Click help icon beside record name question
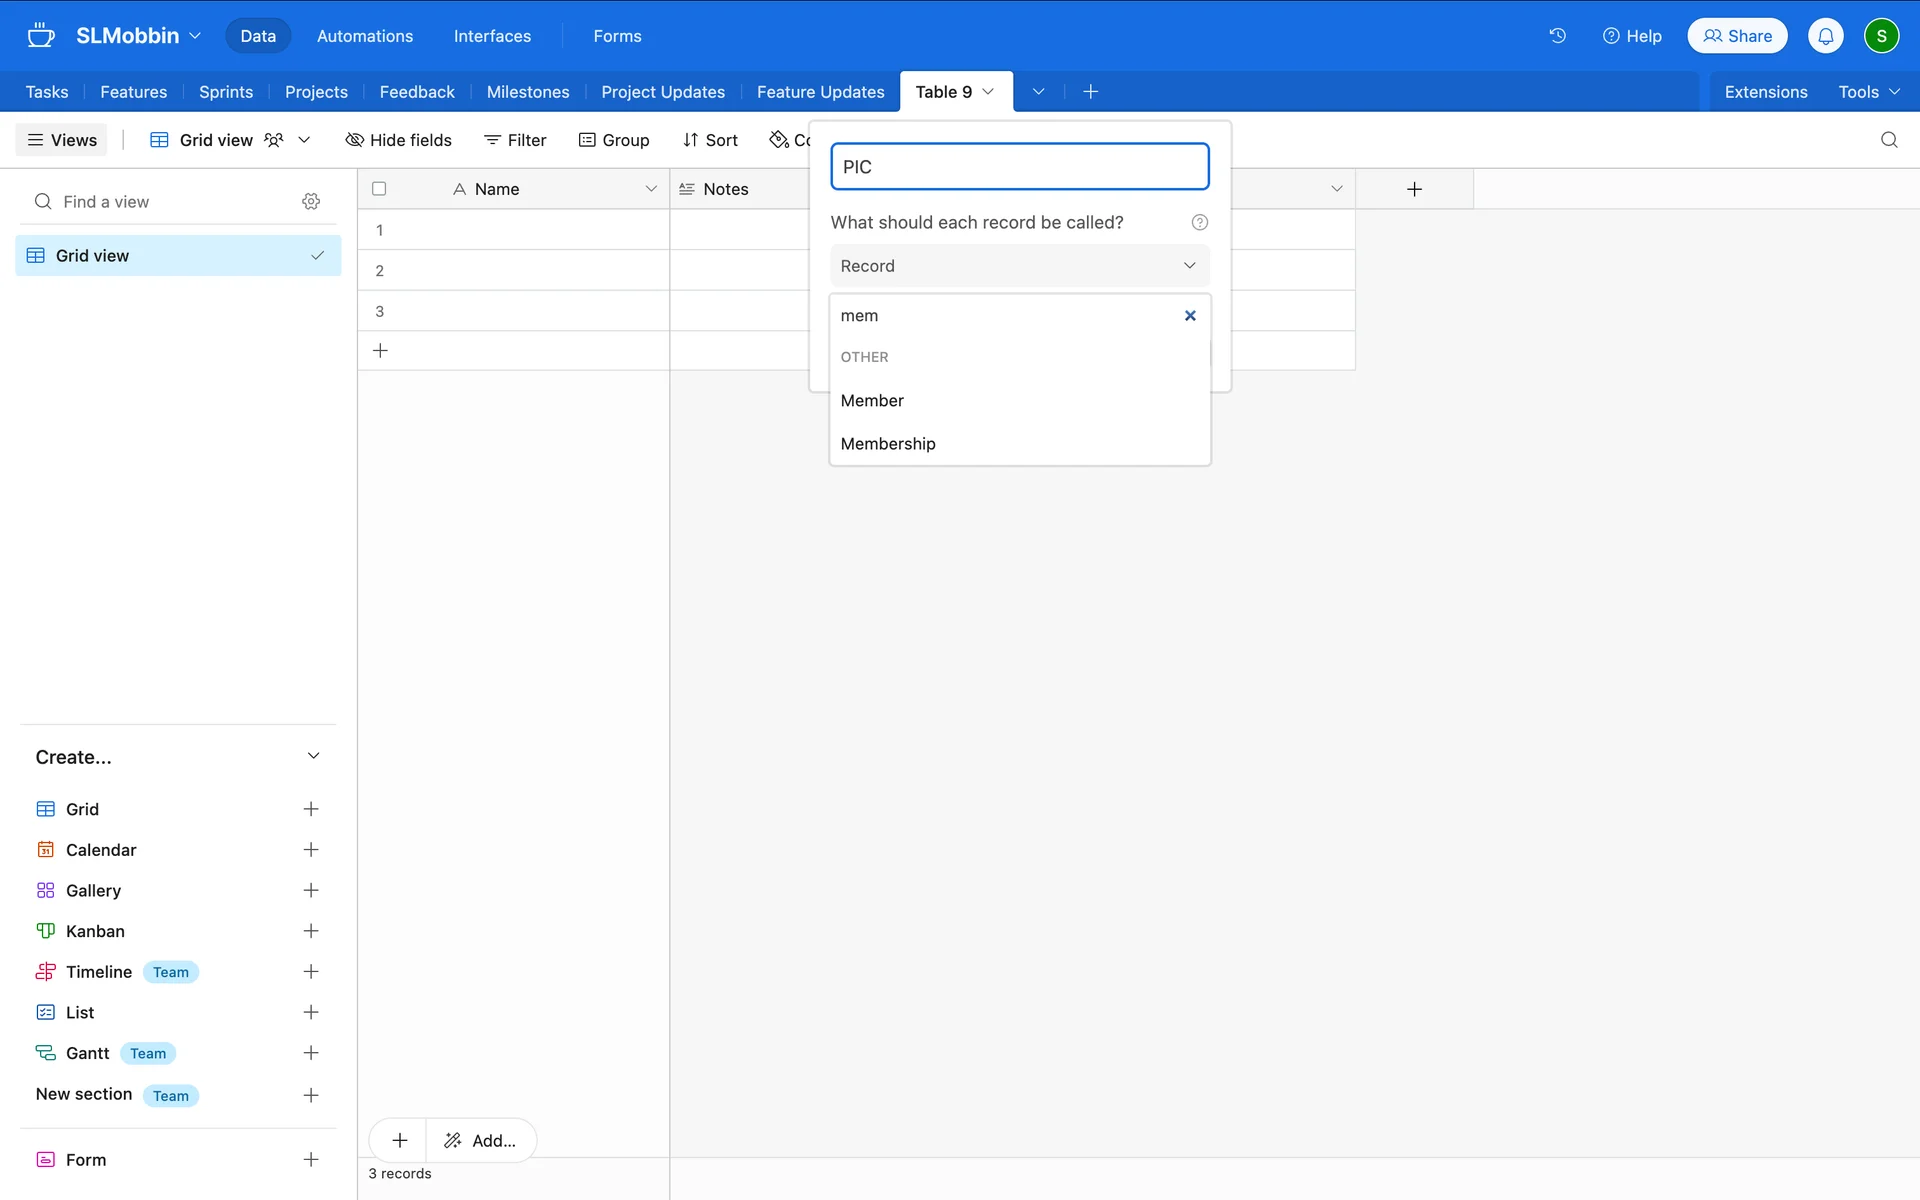The width and height of the screenshot is (1920, 1200). coord(1199,222)
